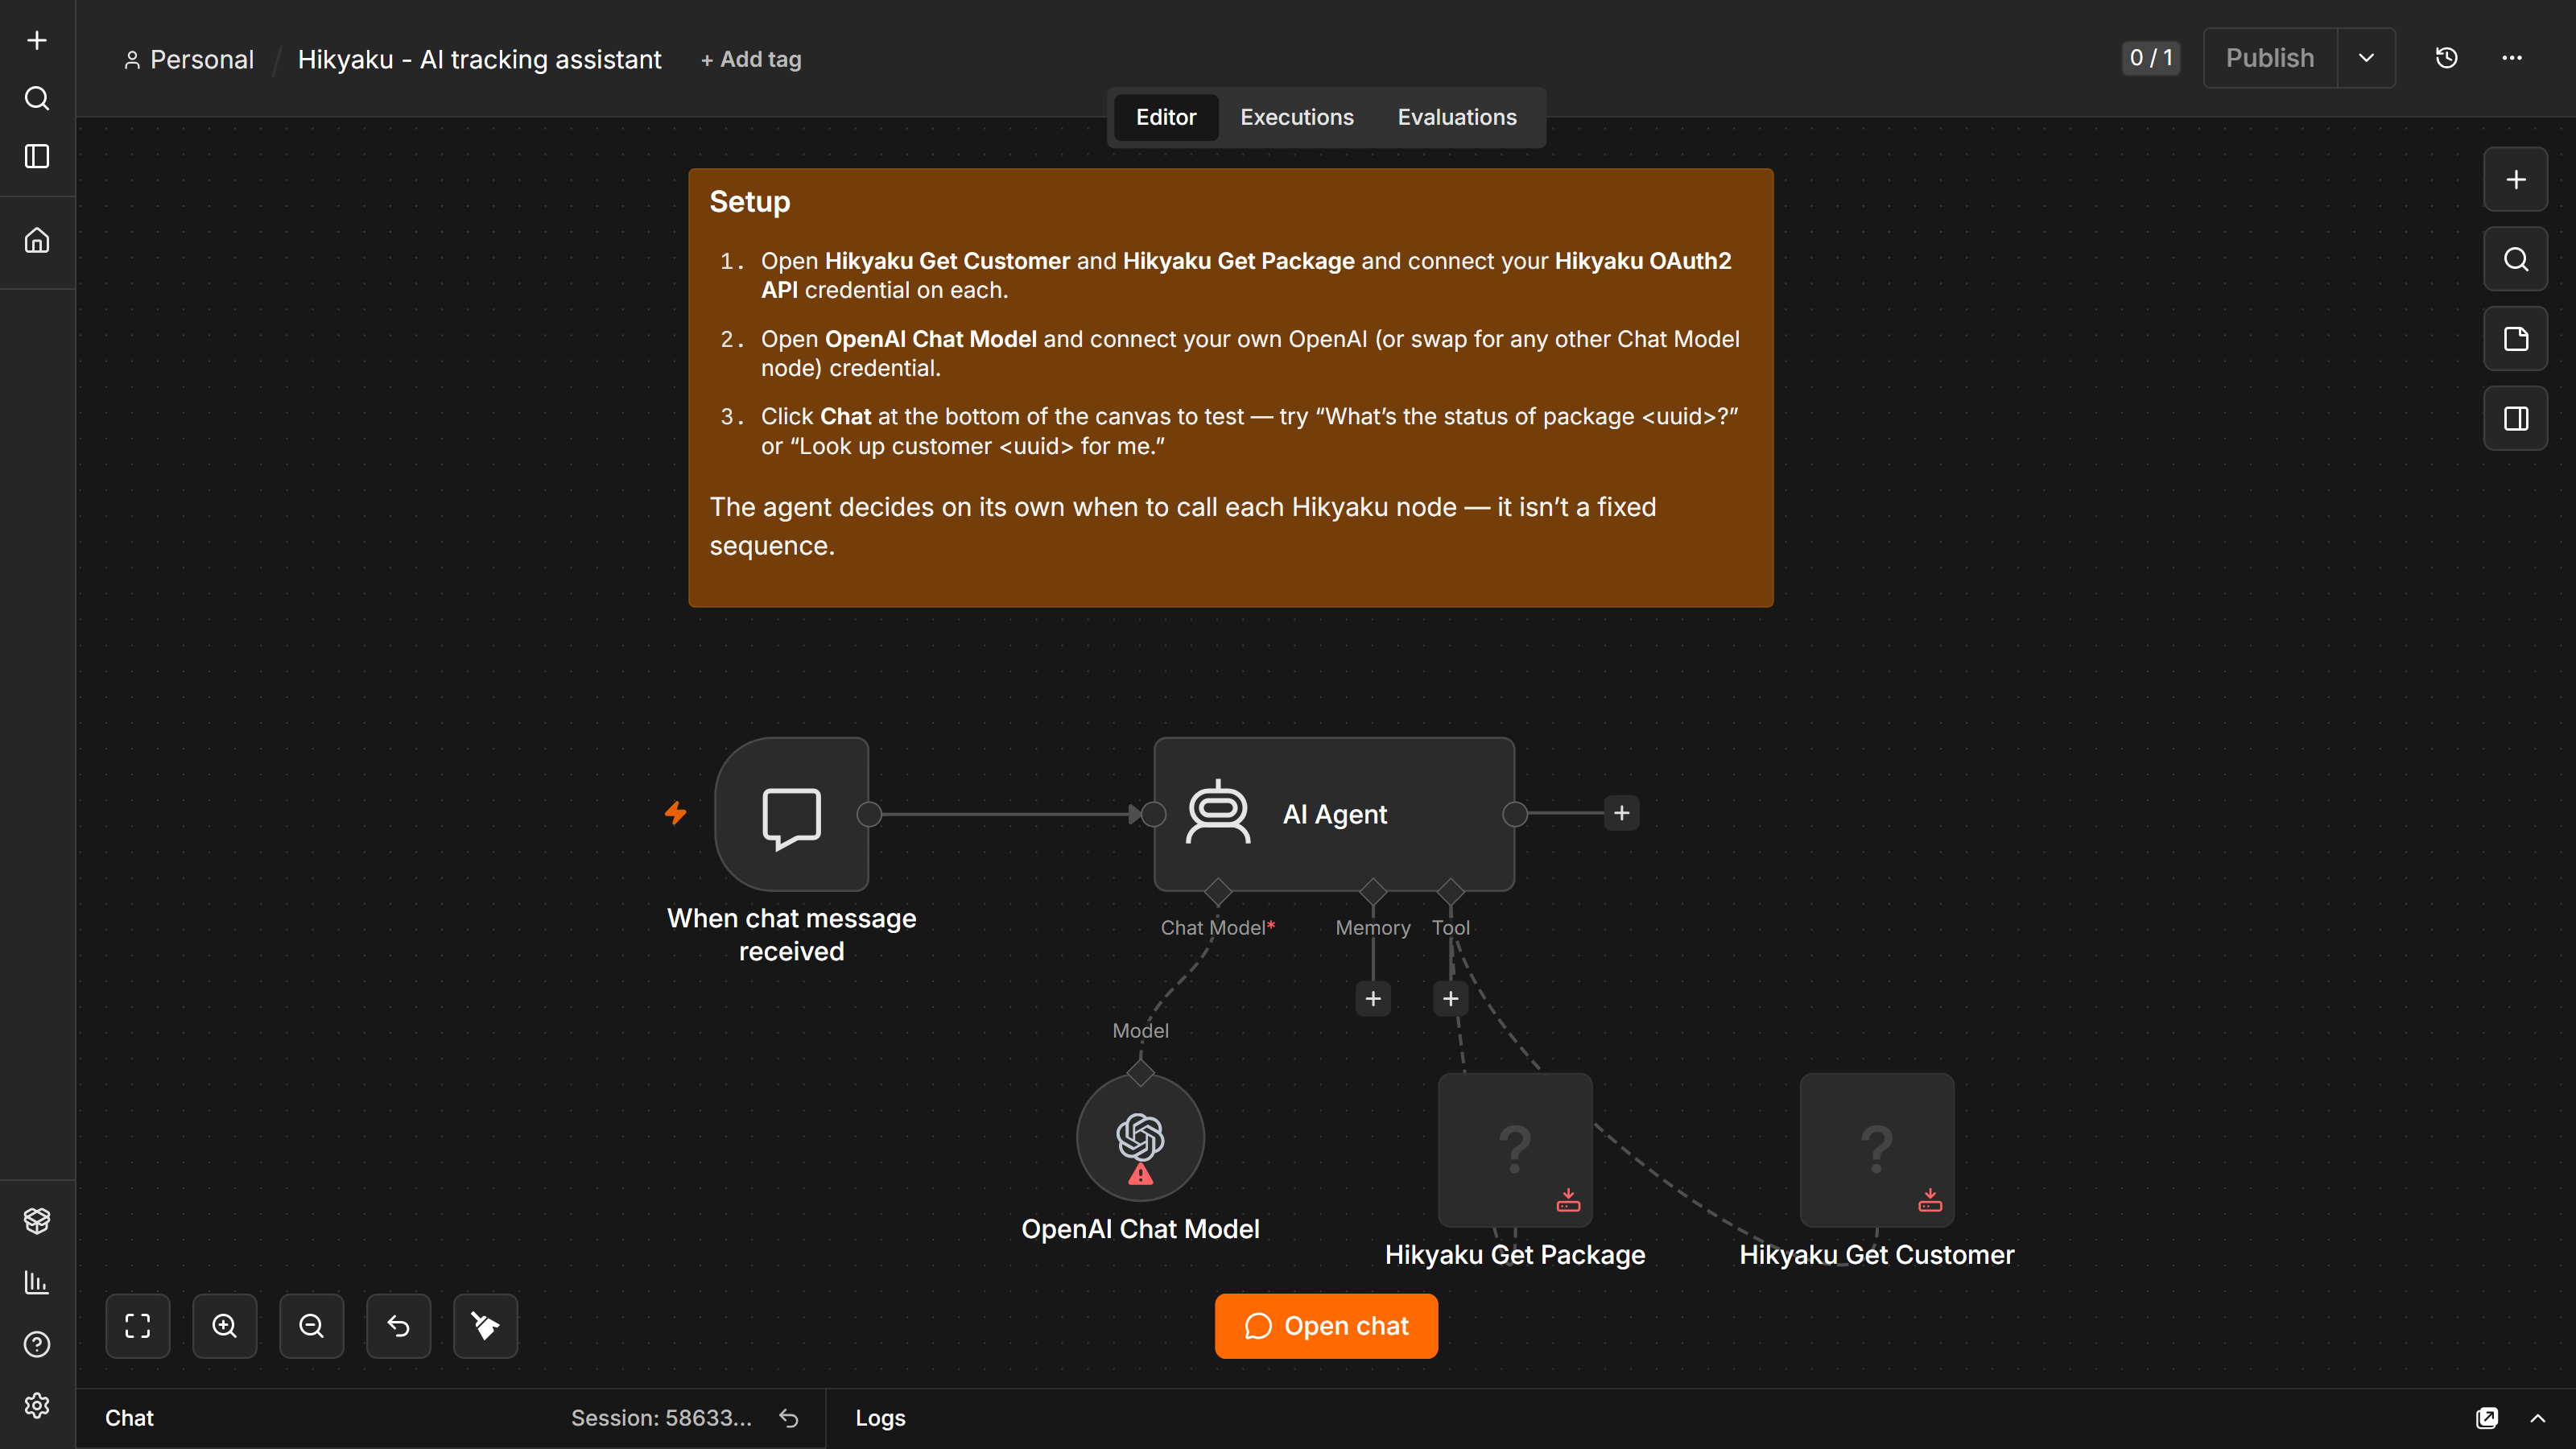
Task: Reset the chat session
Action: point(789,1418)
